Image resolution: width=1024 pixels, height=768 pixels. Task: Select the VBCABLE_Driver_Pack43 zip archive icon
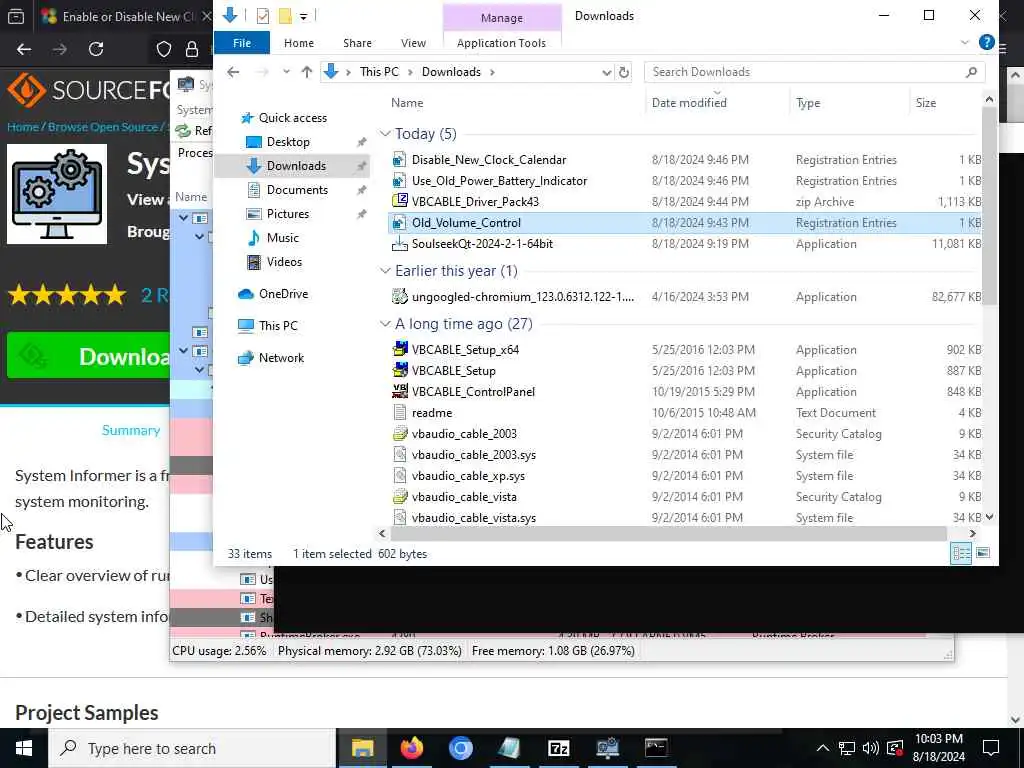click(399, 201)
